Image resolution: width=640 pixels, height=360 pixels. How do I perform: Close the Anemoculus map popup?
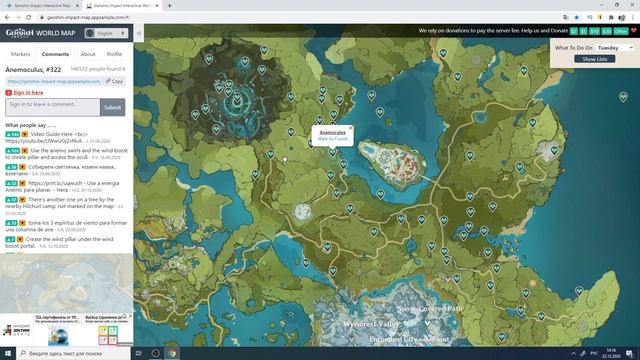point(351,128)
